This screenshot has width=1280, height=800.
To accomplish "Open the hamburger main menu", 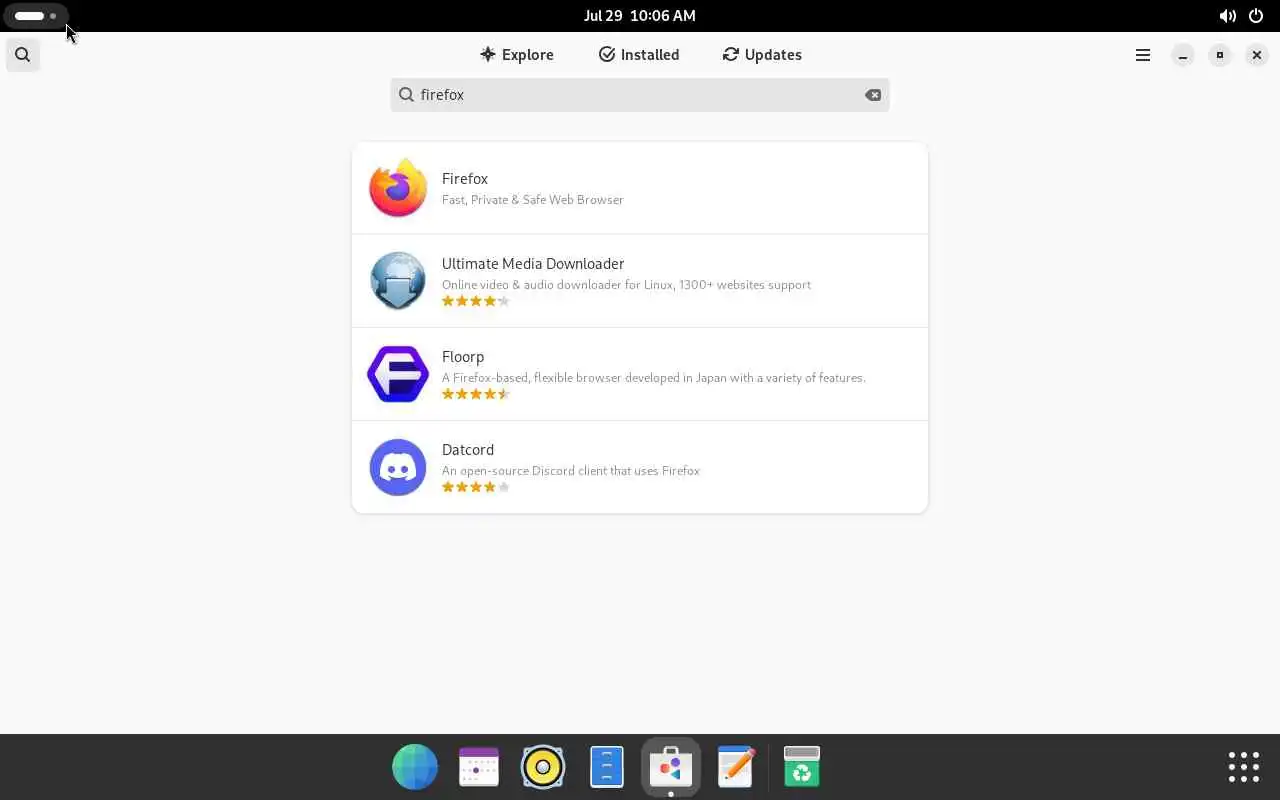I will point(1143,55).
